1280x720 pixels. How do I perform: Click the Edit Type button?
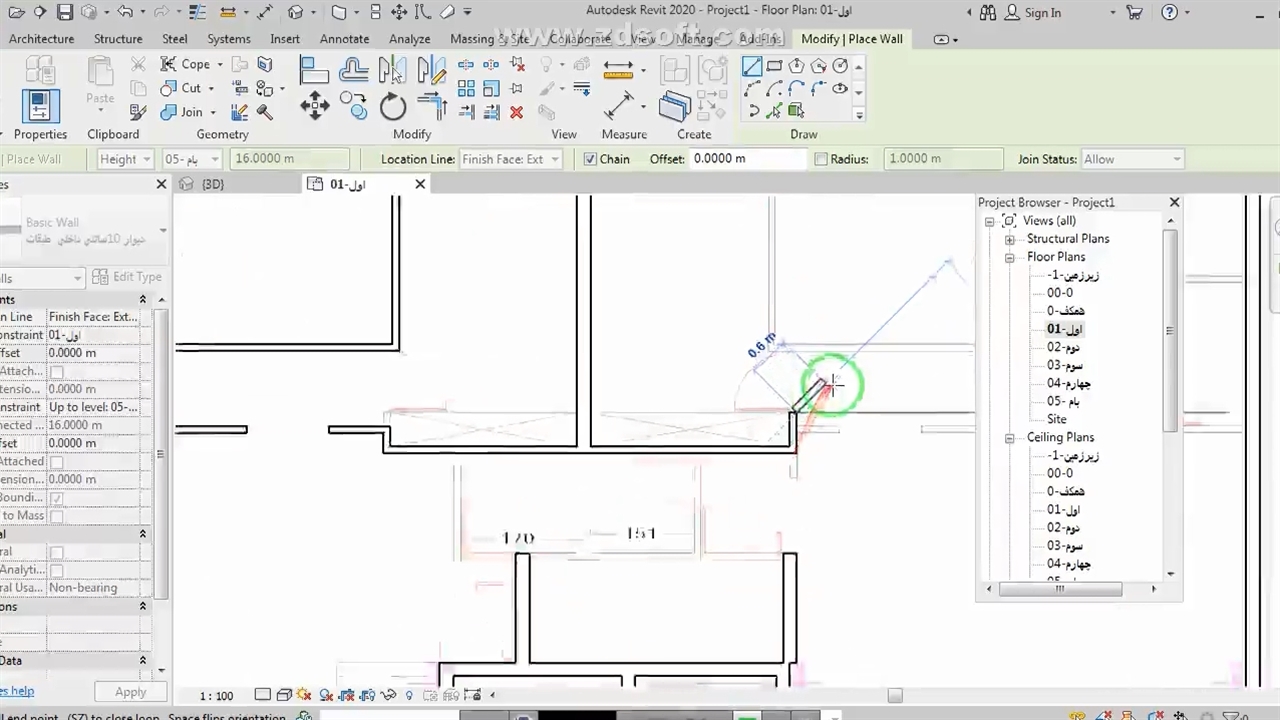[127, 277]
